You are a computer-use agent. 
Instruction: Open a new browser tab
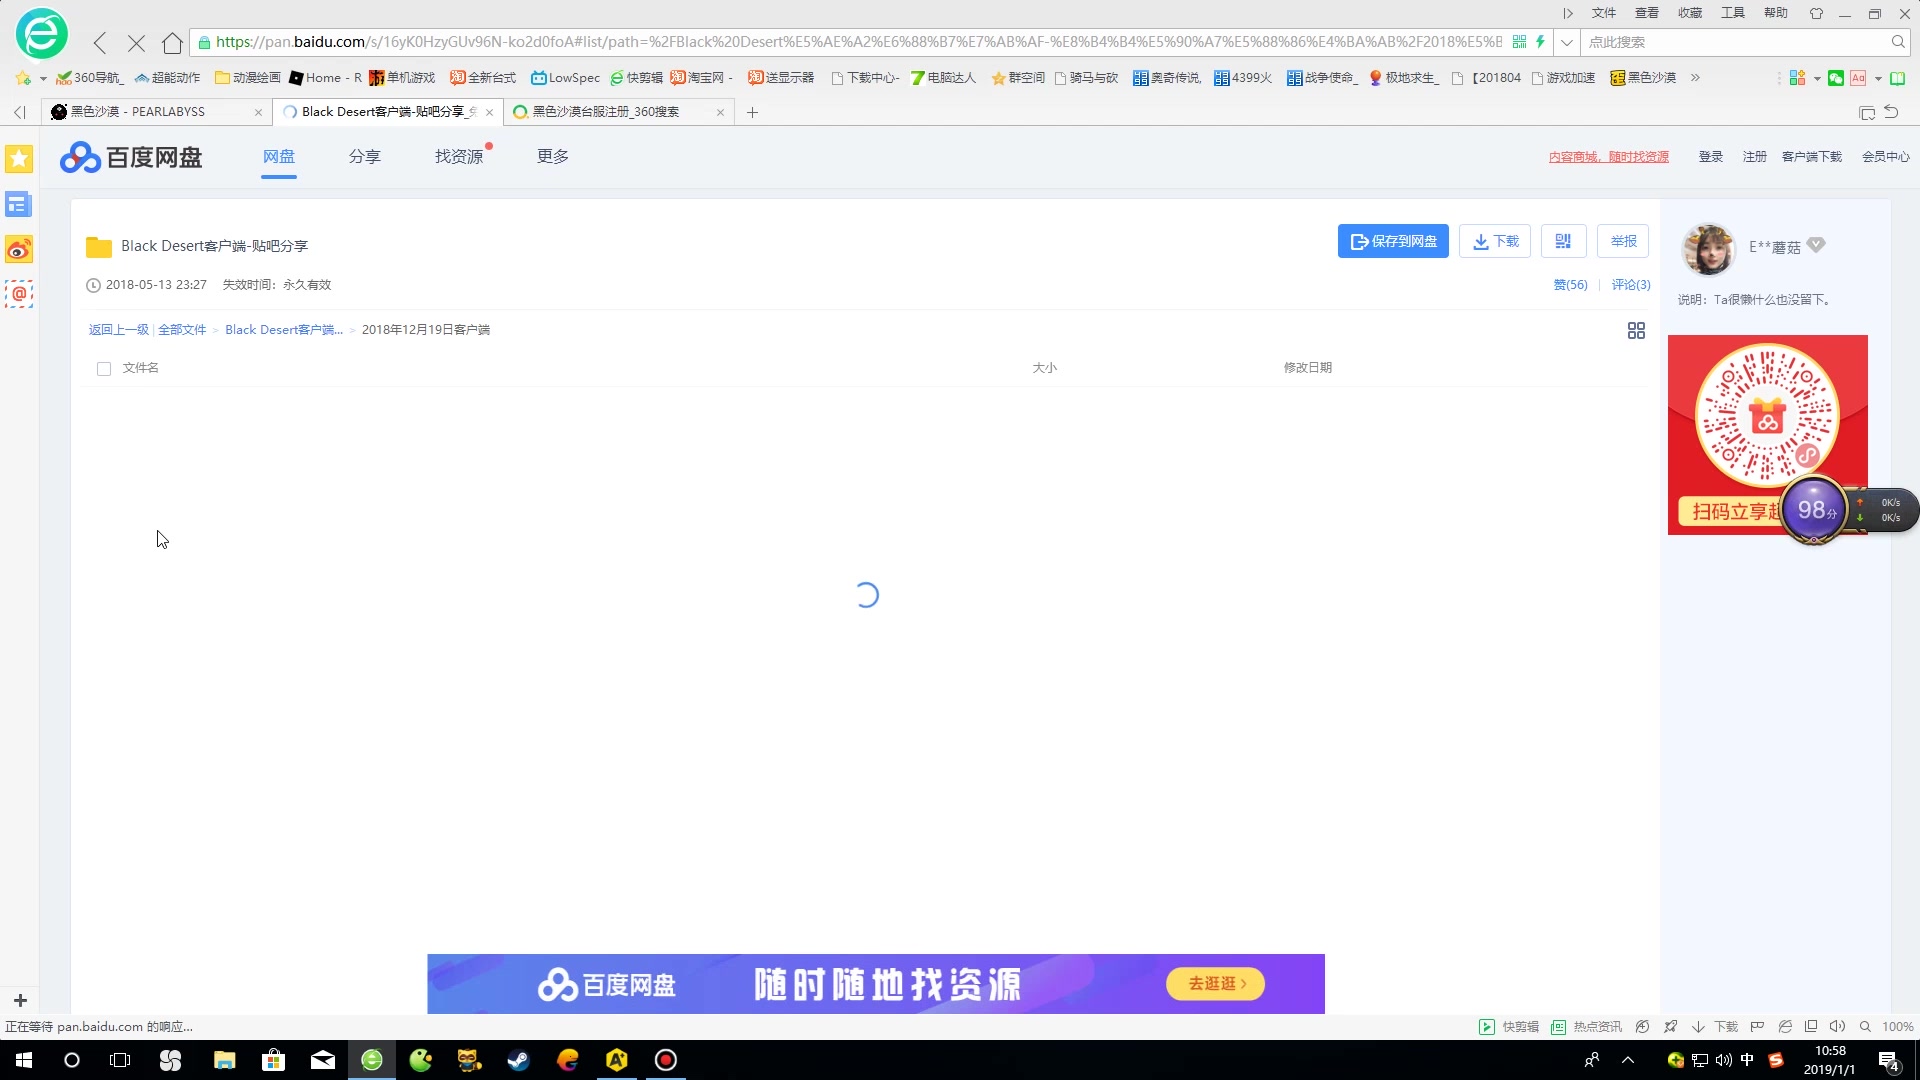[x=752, y=112]
